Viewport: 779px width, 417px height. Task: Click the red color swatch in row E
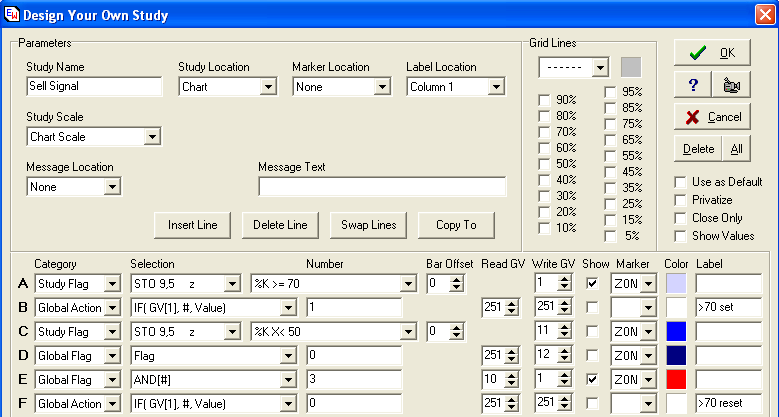(677, 380)
